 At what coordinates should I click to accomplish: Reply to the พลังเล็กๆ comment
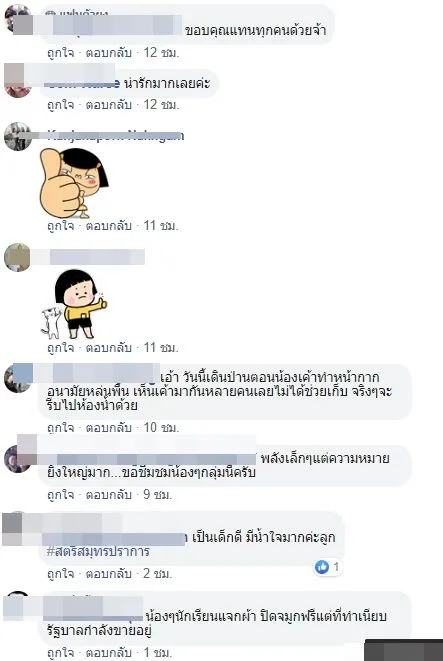[x=109, y=494]
